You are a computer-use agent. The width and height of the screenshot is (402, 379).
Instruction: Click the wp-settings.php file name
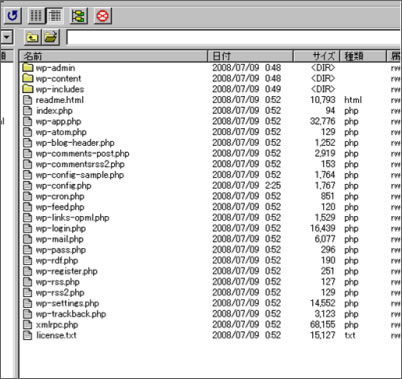(67, 303)
